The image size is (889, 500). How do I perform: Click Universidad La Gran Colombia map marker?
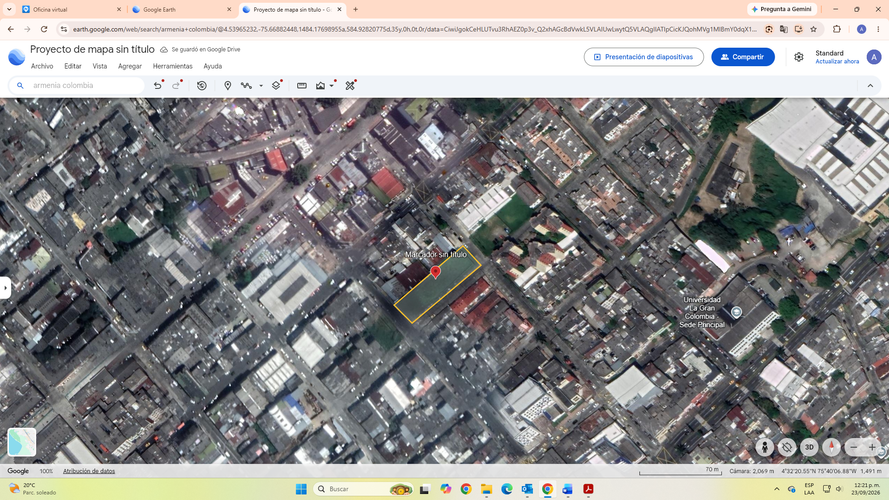point(736,312)
